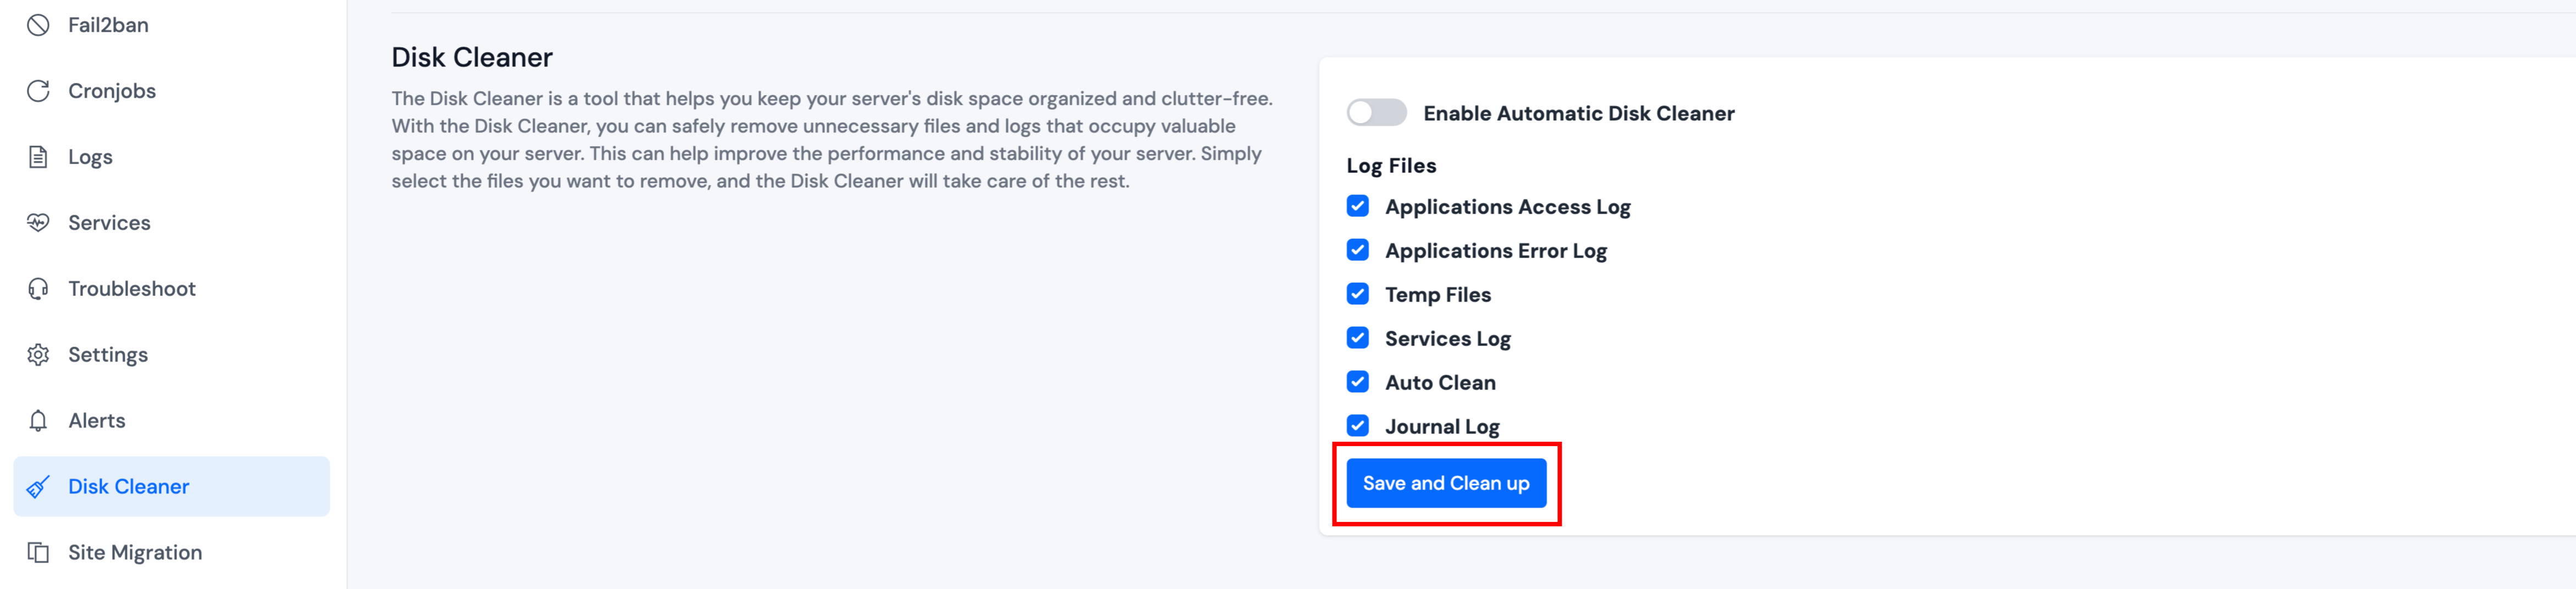Click Save and Clean up button
This screenshot has width=2576, height=589.
tap(1446, 484)
